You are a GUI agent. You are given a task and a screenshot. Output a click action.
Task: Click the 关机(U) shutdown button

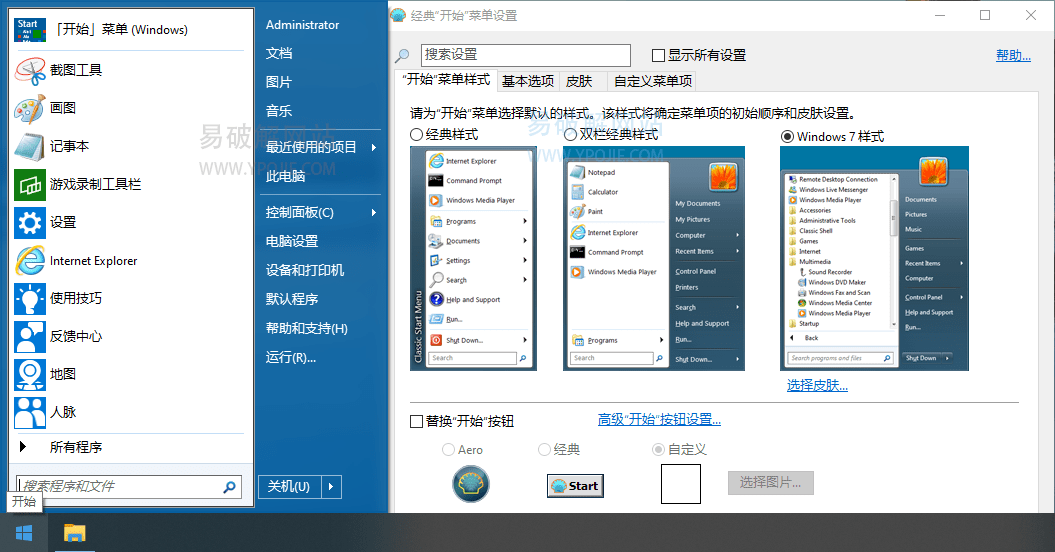pos(289,487)
